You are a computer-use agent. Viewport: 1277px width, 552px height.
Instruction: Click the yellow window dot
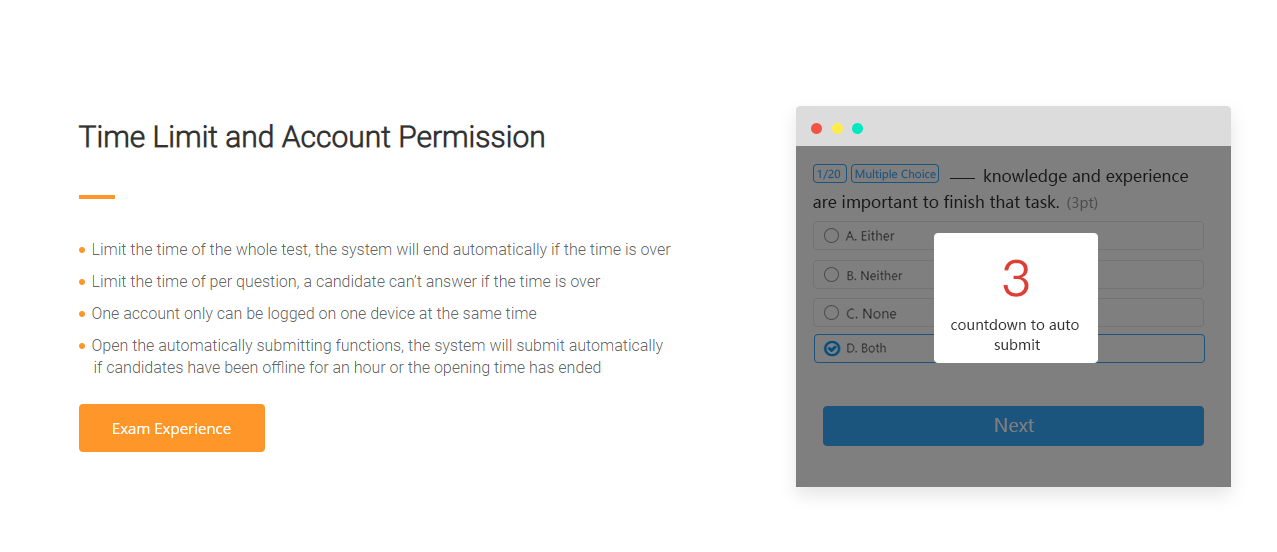(x=837, y=128)
